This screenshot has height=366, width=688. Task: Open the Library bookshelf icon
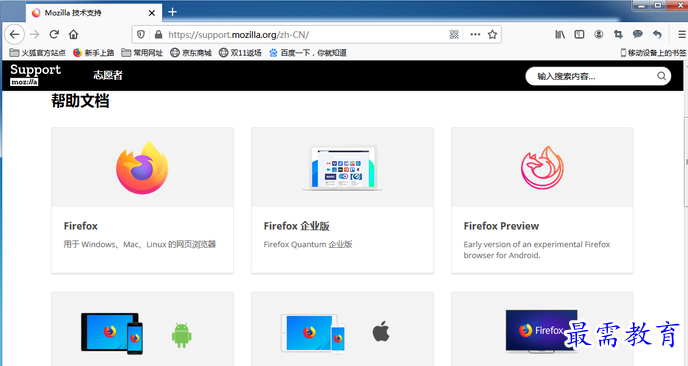[x=560, y=34]
